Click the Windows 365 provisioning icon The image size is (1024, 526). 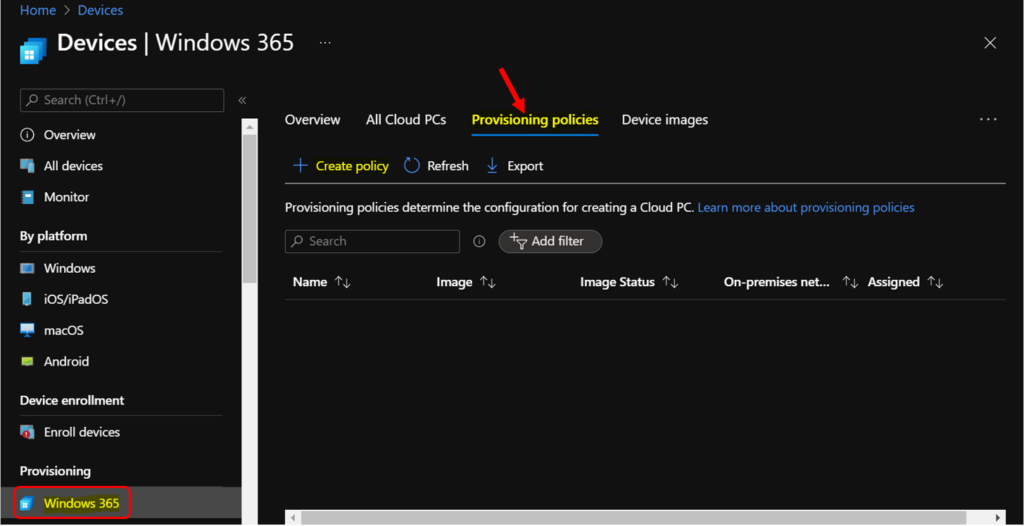point(26,503)
